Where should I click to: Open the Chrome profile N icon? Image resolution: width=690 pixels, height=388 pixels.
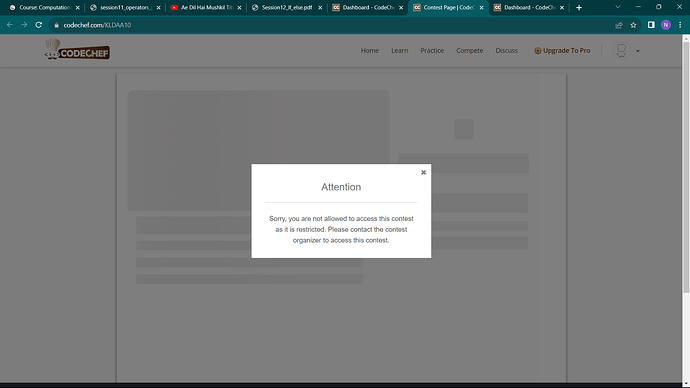click(x=666, y=25)
